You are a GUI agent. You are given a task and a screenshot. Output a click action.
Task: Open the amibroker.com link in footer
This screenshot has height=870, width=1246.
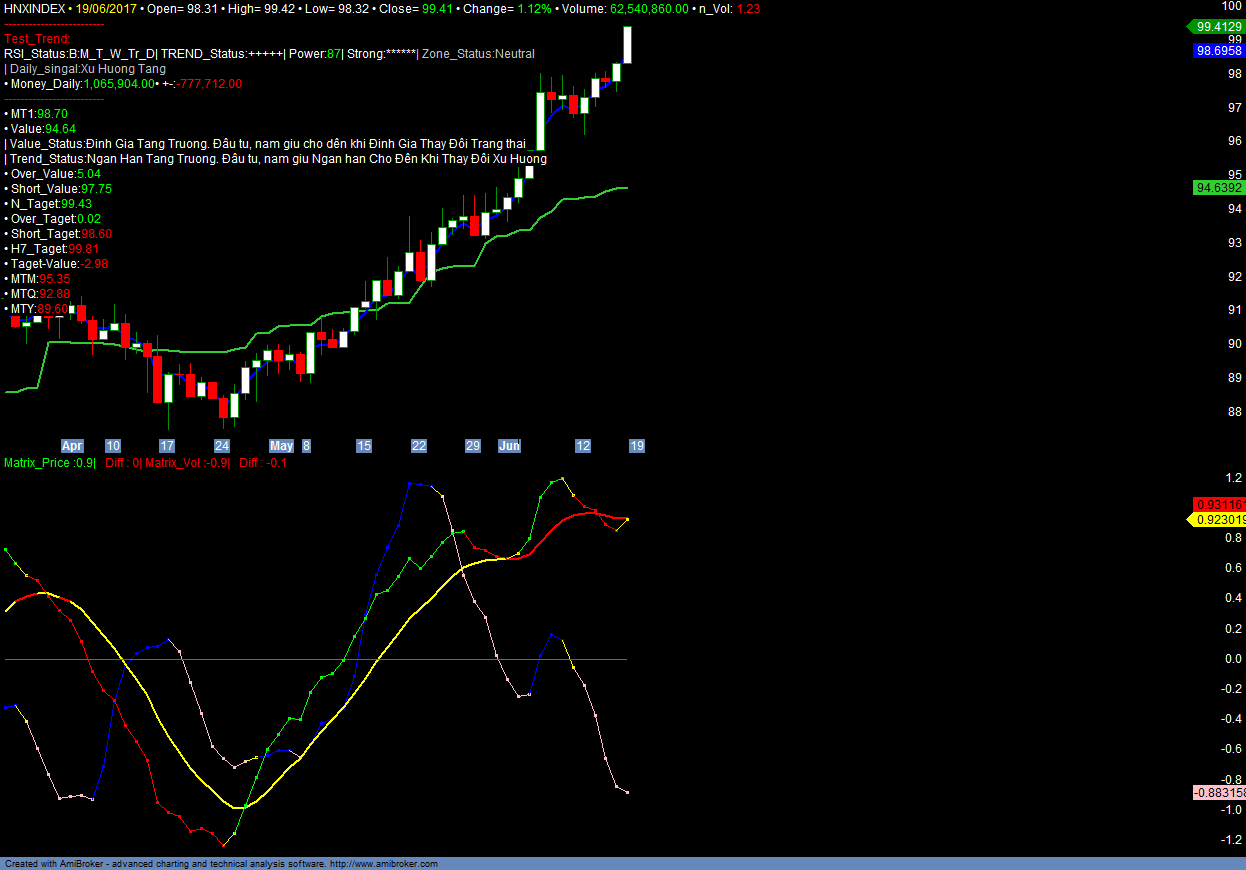point(384,863)
